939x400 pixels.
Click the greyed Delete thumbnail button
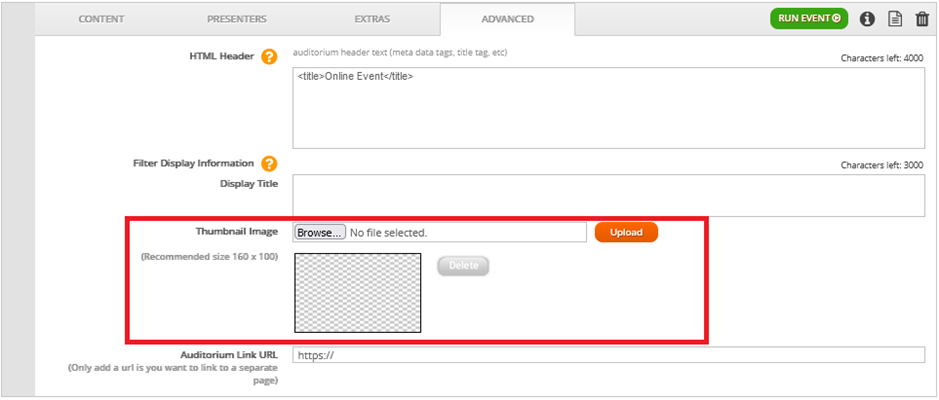coord(463,266)
